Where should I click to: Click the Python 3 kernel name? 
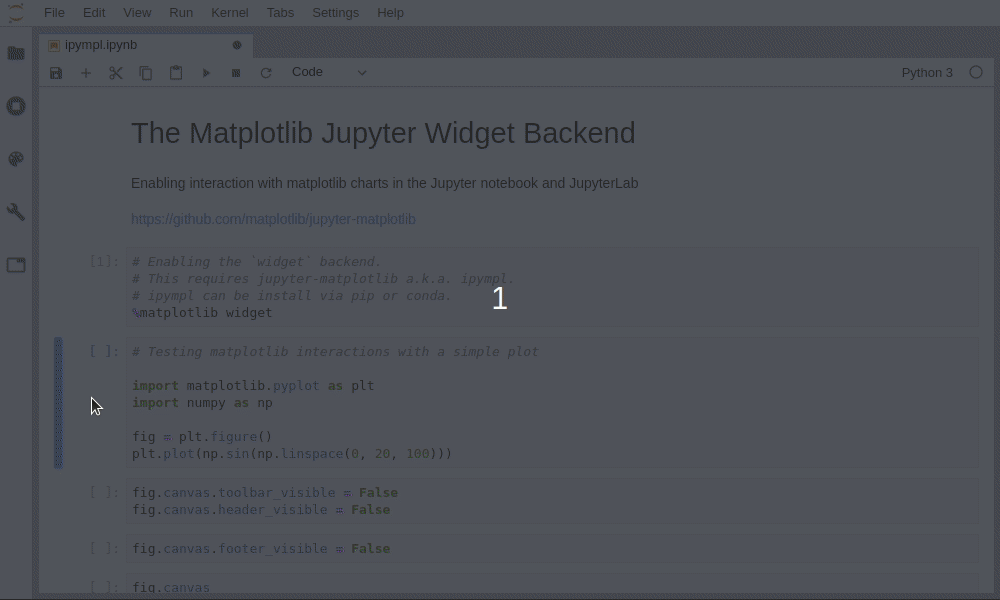(926, 72)
